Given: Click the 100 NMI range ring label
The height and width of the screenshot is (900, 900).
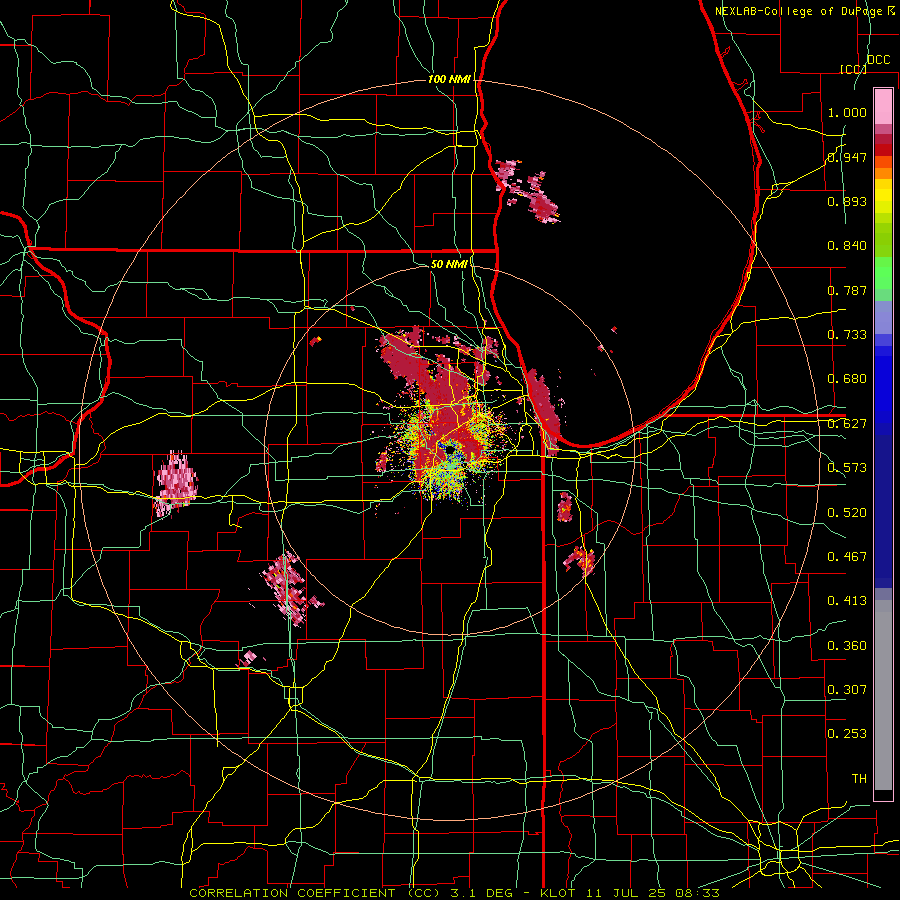Looking at the screenshot, I should point(449,79).
